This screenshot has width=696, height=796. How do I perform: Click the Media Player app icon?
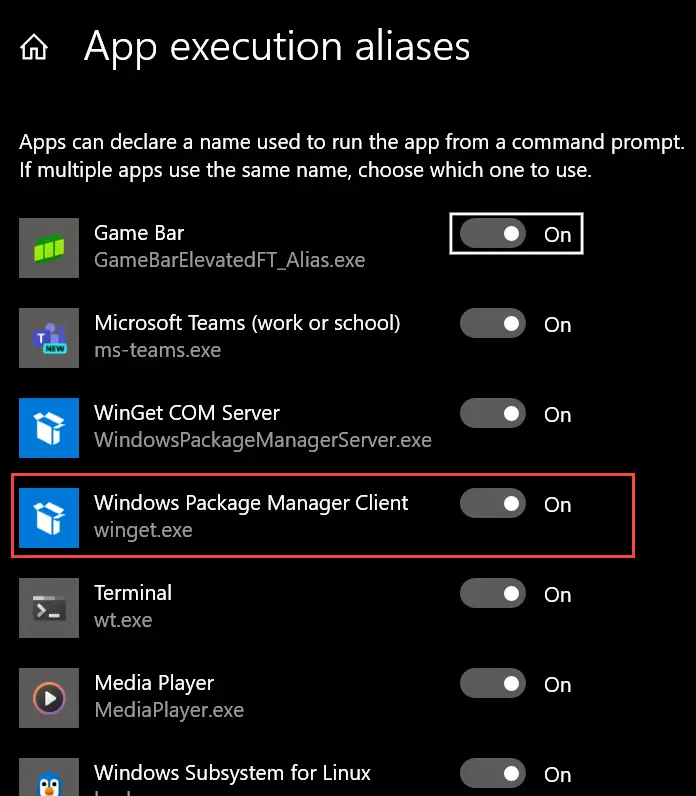tap(49, 697)
